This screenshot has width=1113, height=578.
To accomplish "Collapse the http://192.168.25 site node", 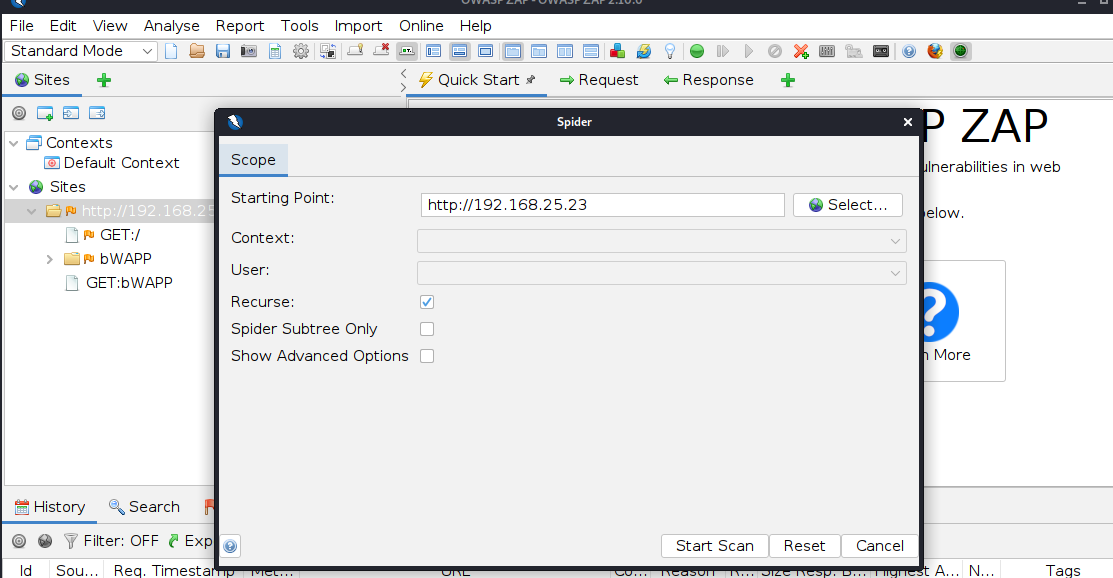I will click(31, 211).
